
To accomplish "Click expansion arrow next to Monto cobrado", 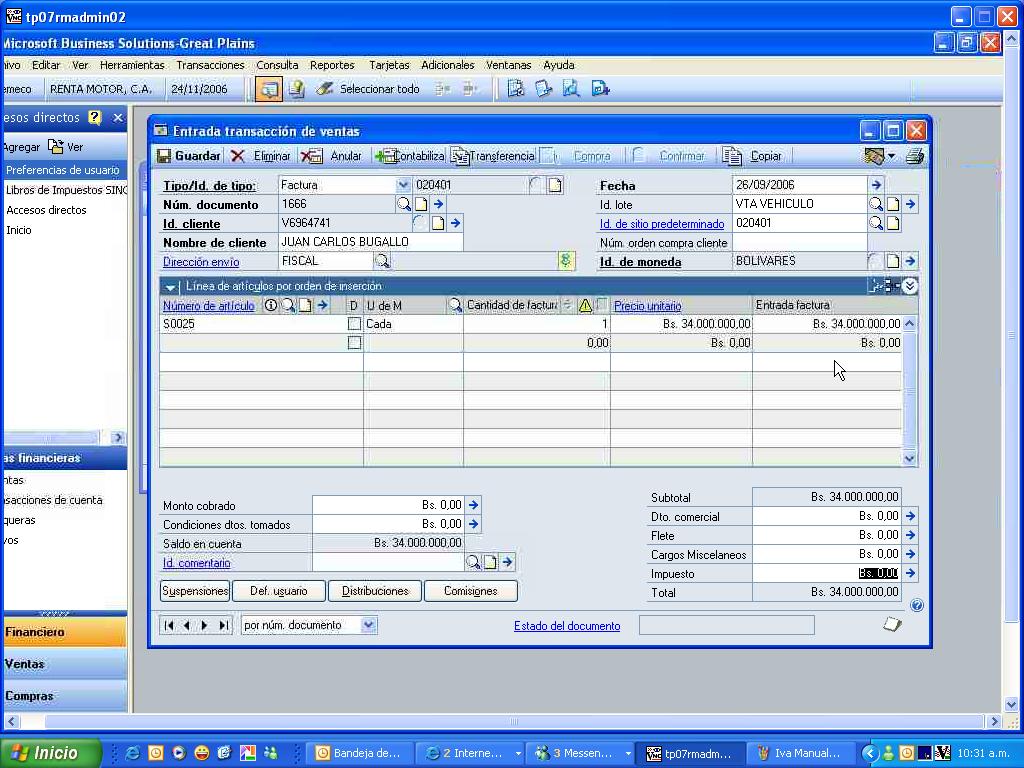I will click(x=473, y=505).
